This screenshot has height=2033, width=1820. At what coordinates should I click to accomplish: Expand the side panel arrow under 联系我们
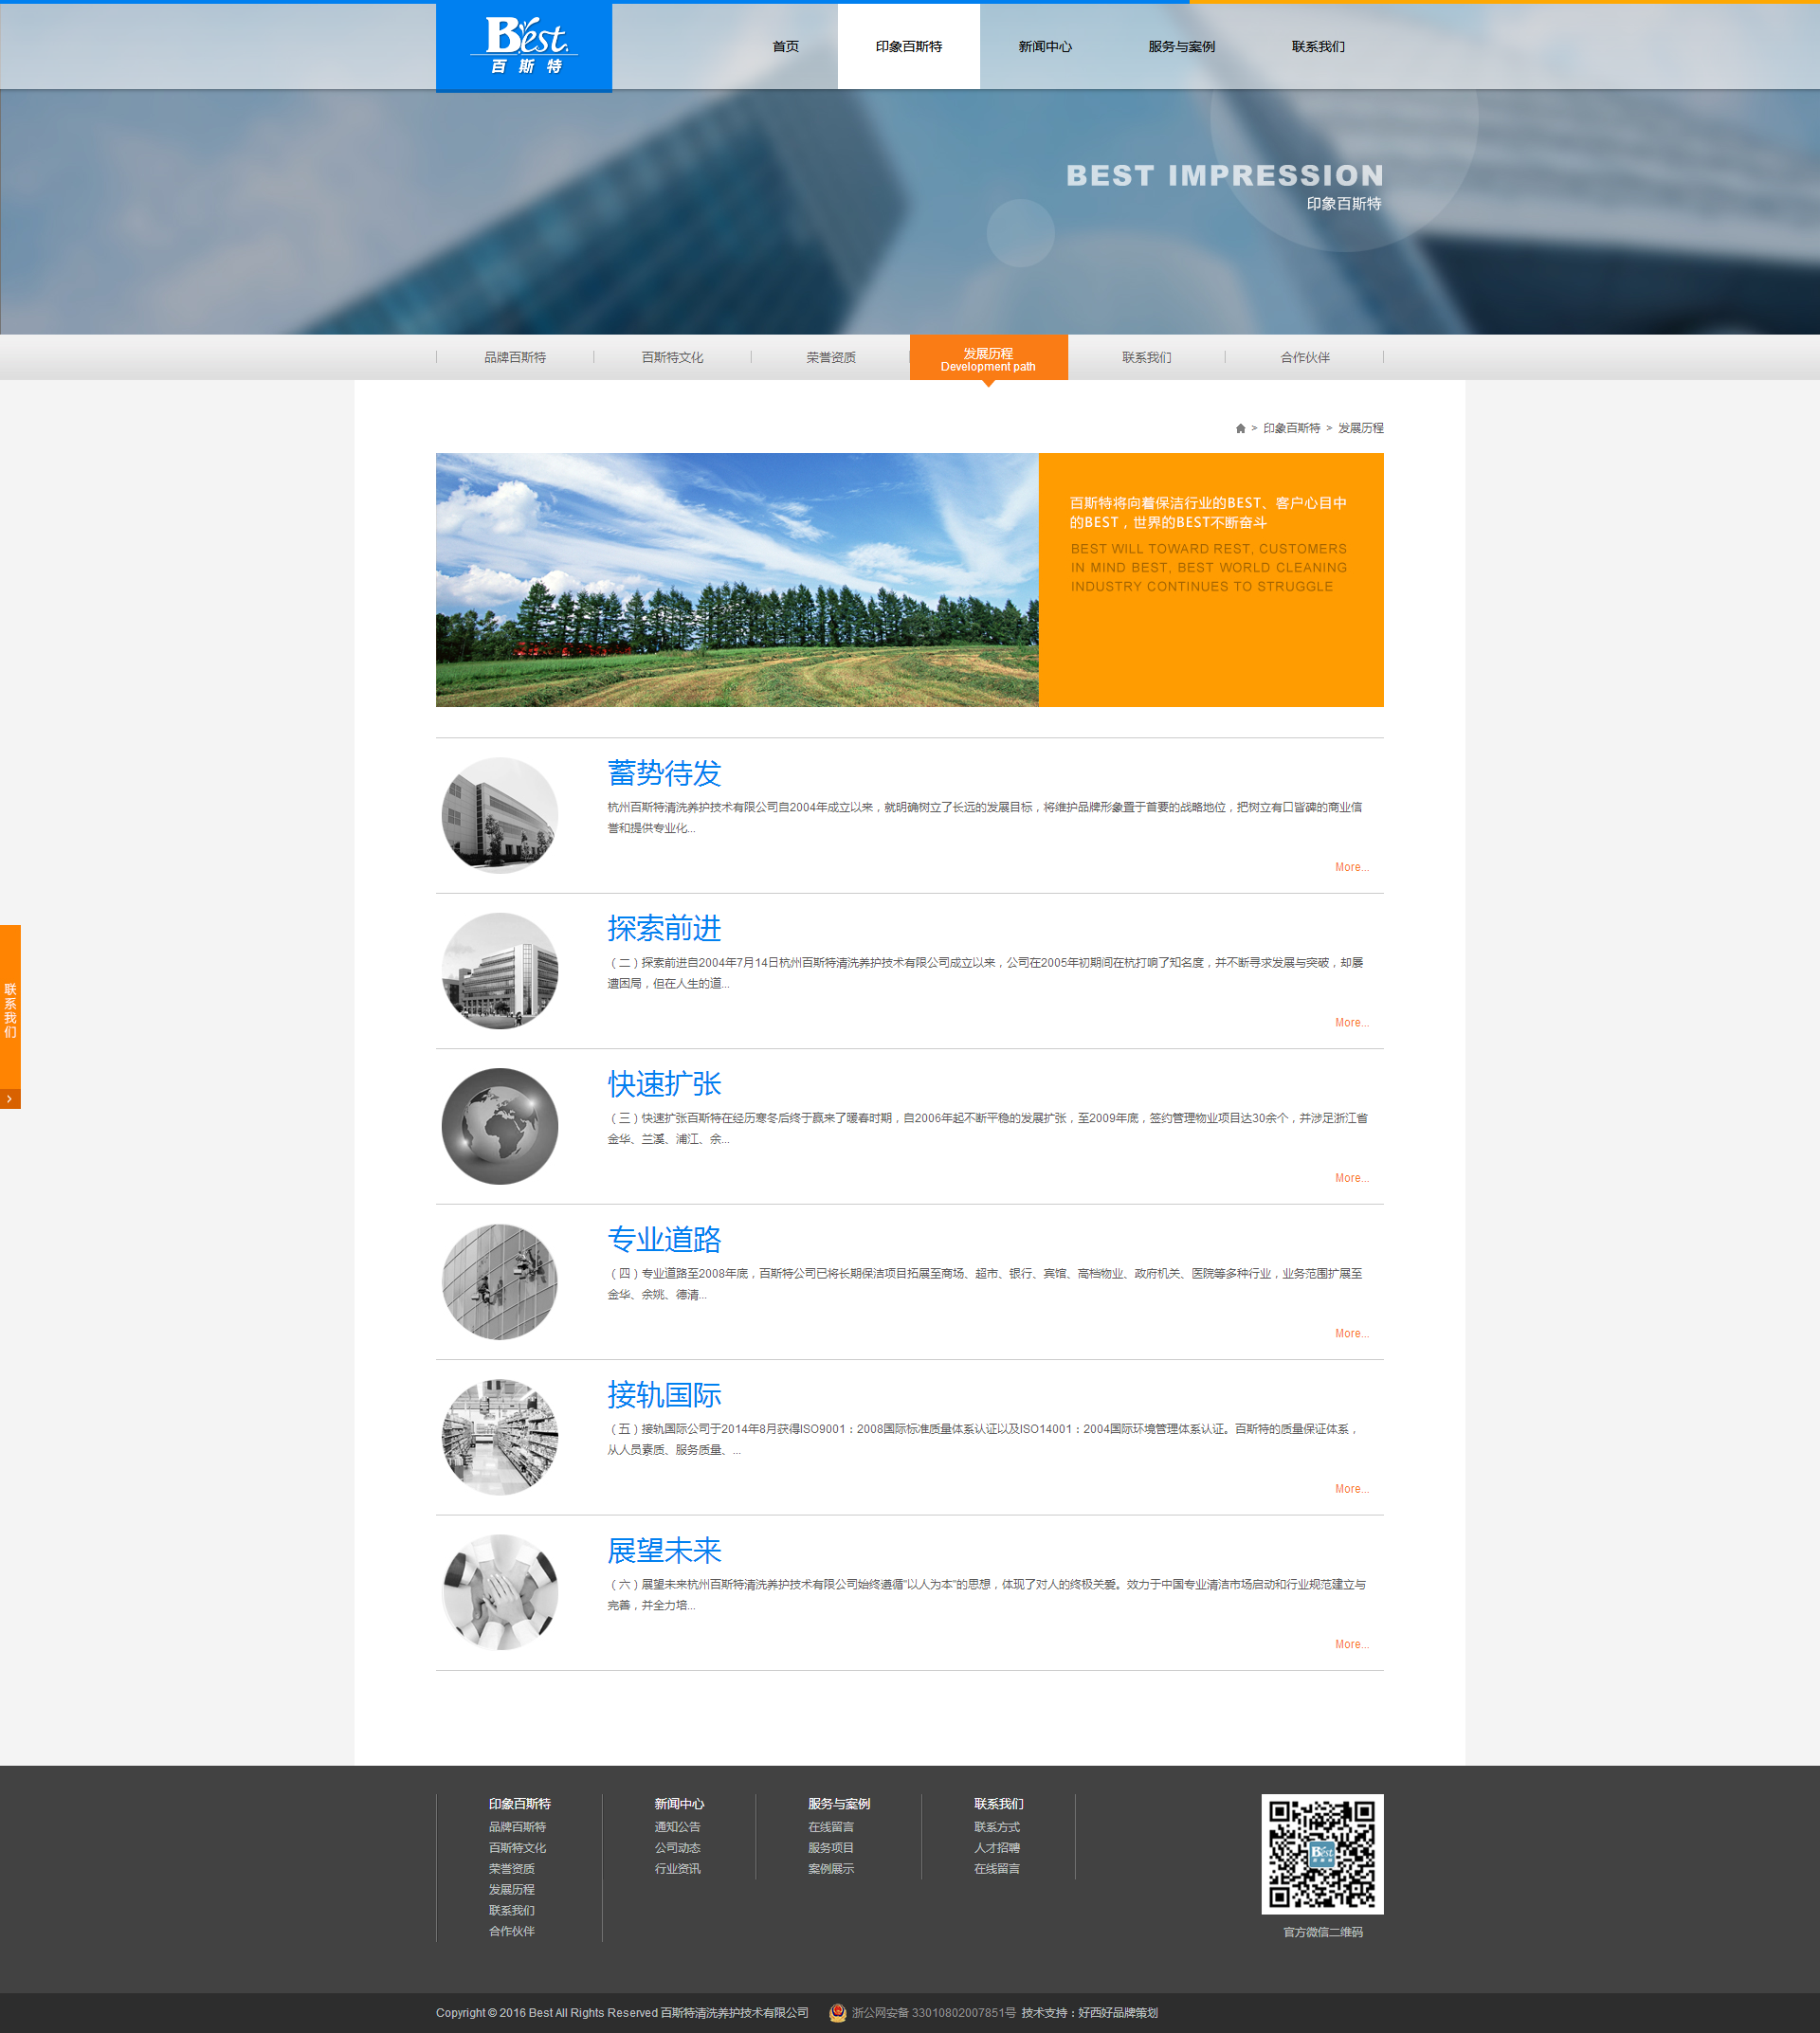point(10,1099)
